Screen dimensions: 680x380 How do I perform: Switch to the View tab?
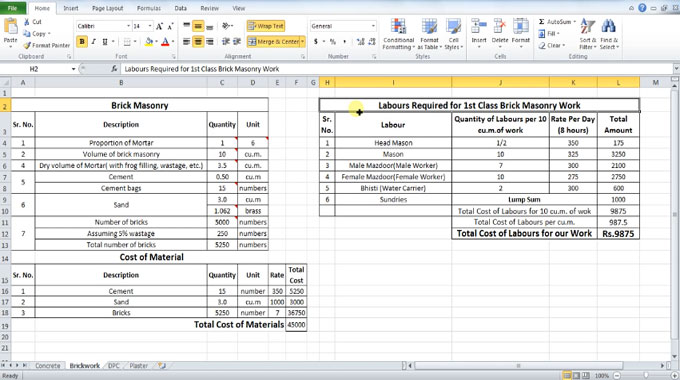coord(239,8)
